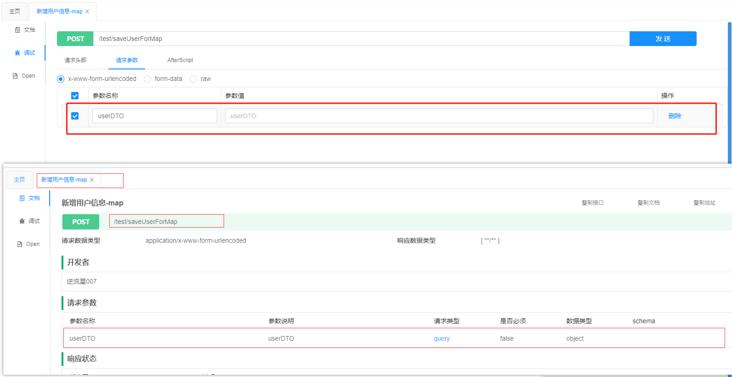Click the 开发者 section heading
The image size is (732, 377).
78,262
